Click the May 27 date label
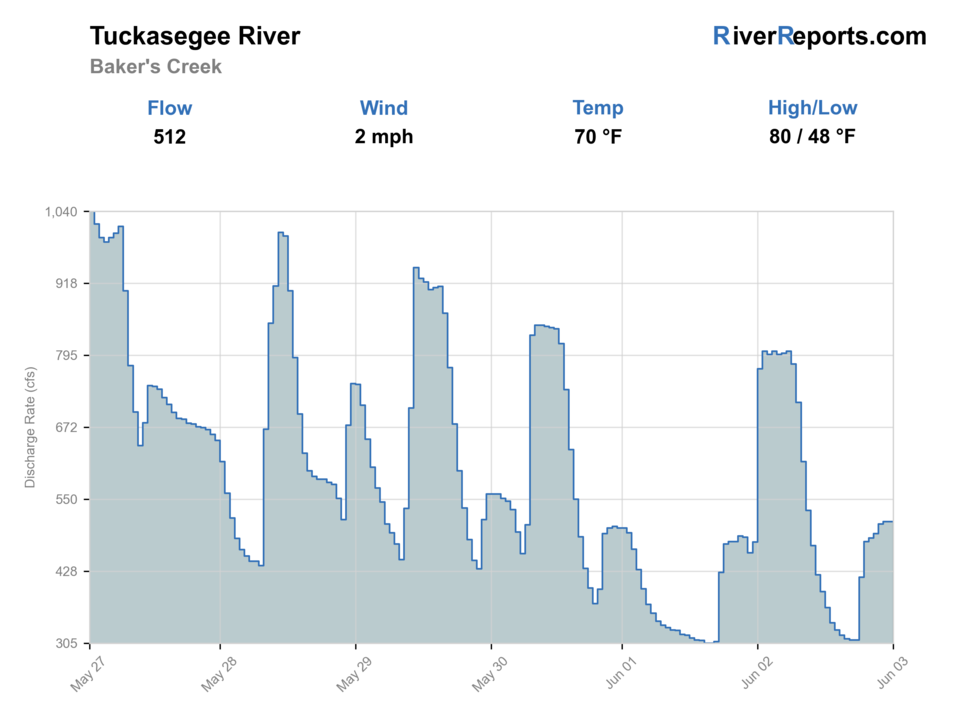Viewport: 960px width, 720px height. coord(86,673)
